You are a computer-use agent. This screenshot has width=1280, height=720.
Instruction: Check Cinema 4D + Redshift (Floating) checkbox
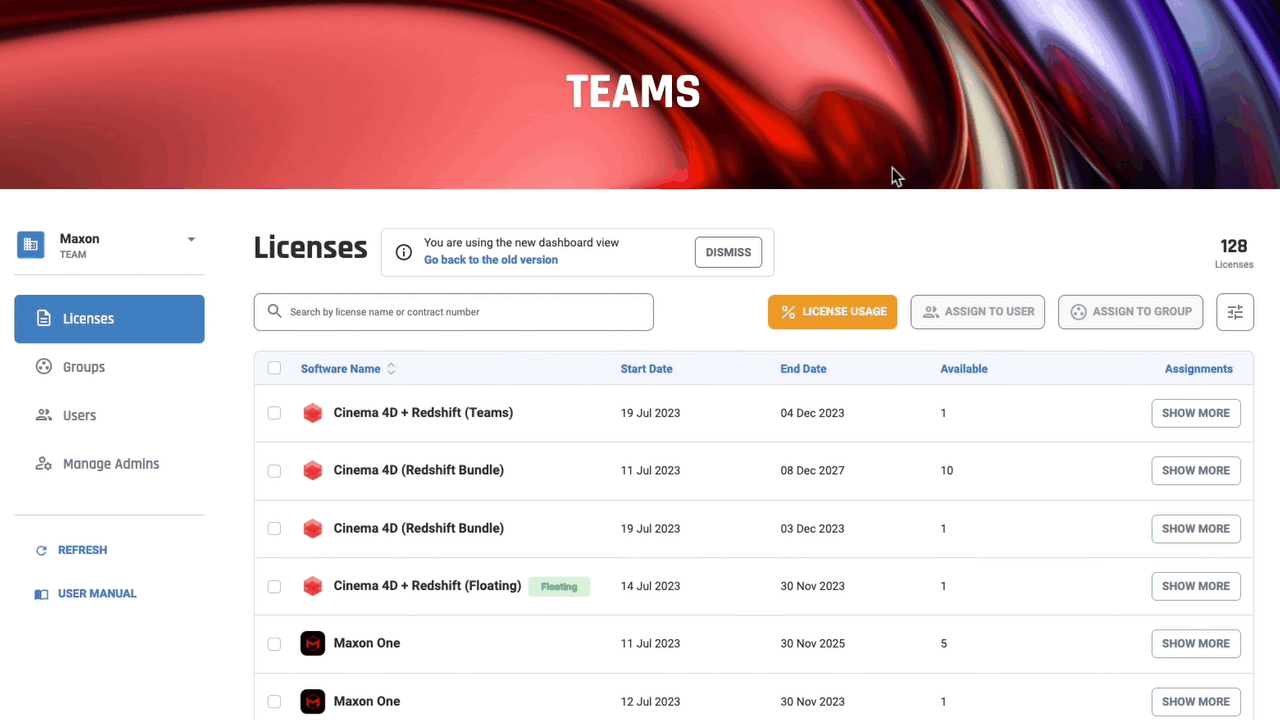[274, 586]
